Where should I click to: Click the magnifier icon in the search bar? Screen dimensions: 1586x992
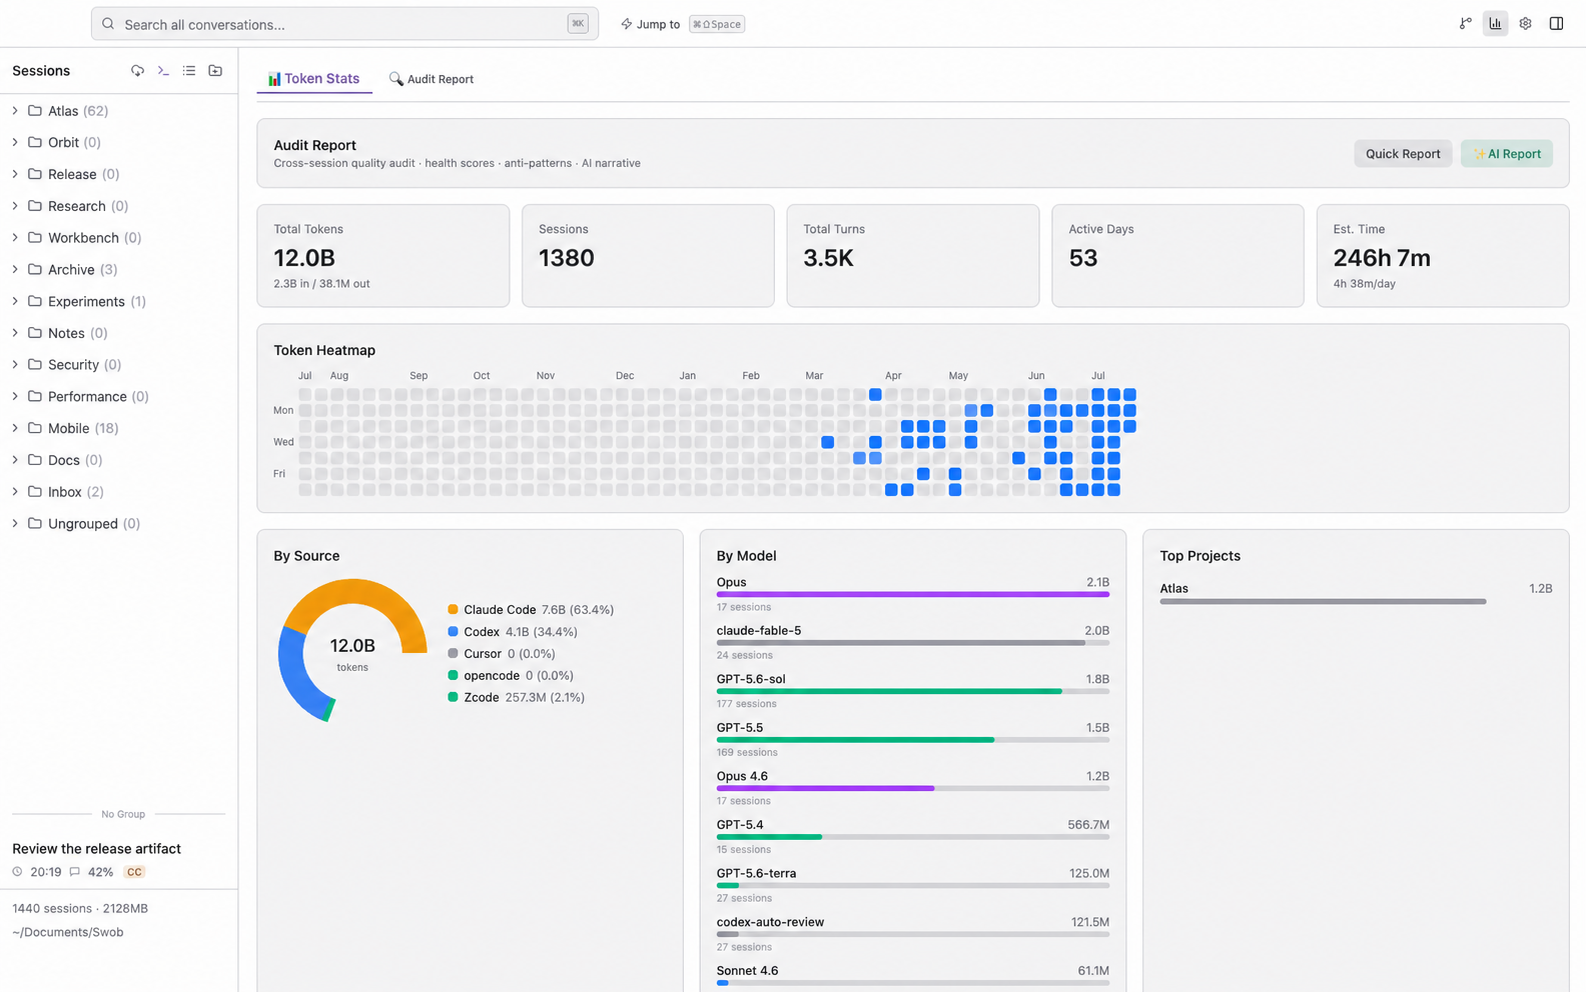point(108,24)
